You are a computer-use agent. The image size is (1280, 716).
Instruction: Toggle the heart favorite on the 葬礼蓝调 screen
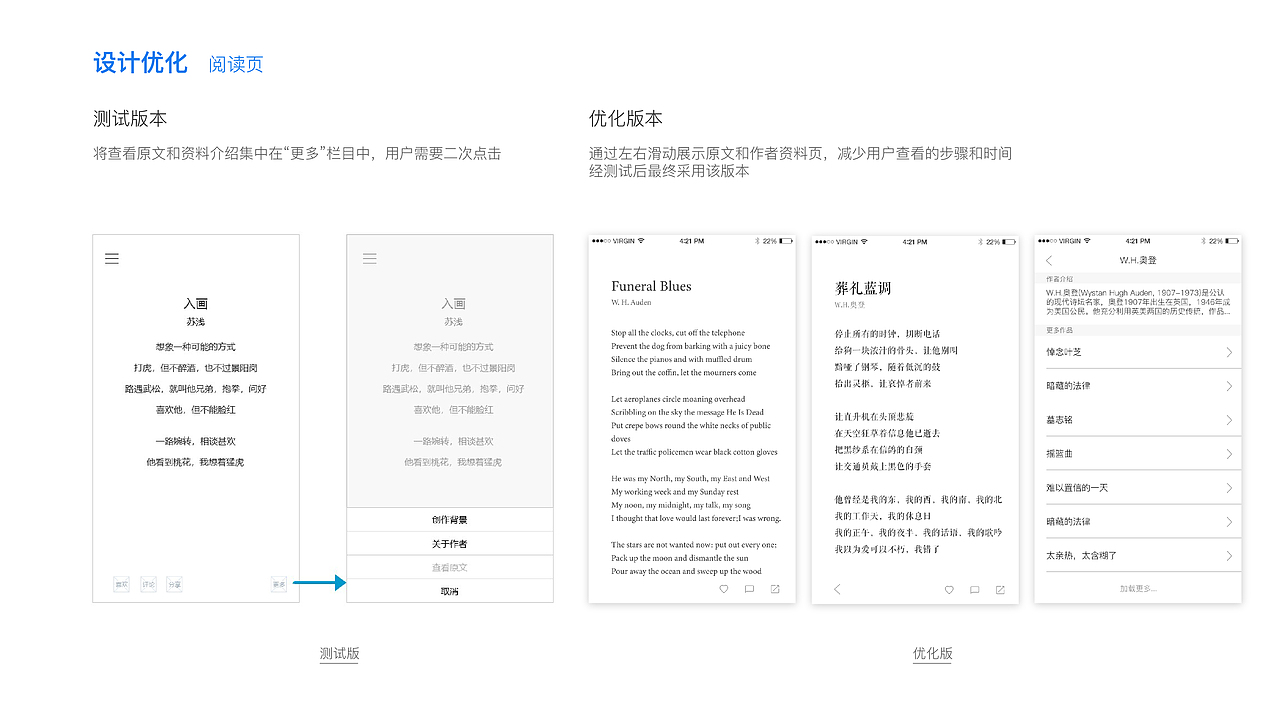(948, 590)
